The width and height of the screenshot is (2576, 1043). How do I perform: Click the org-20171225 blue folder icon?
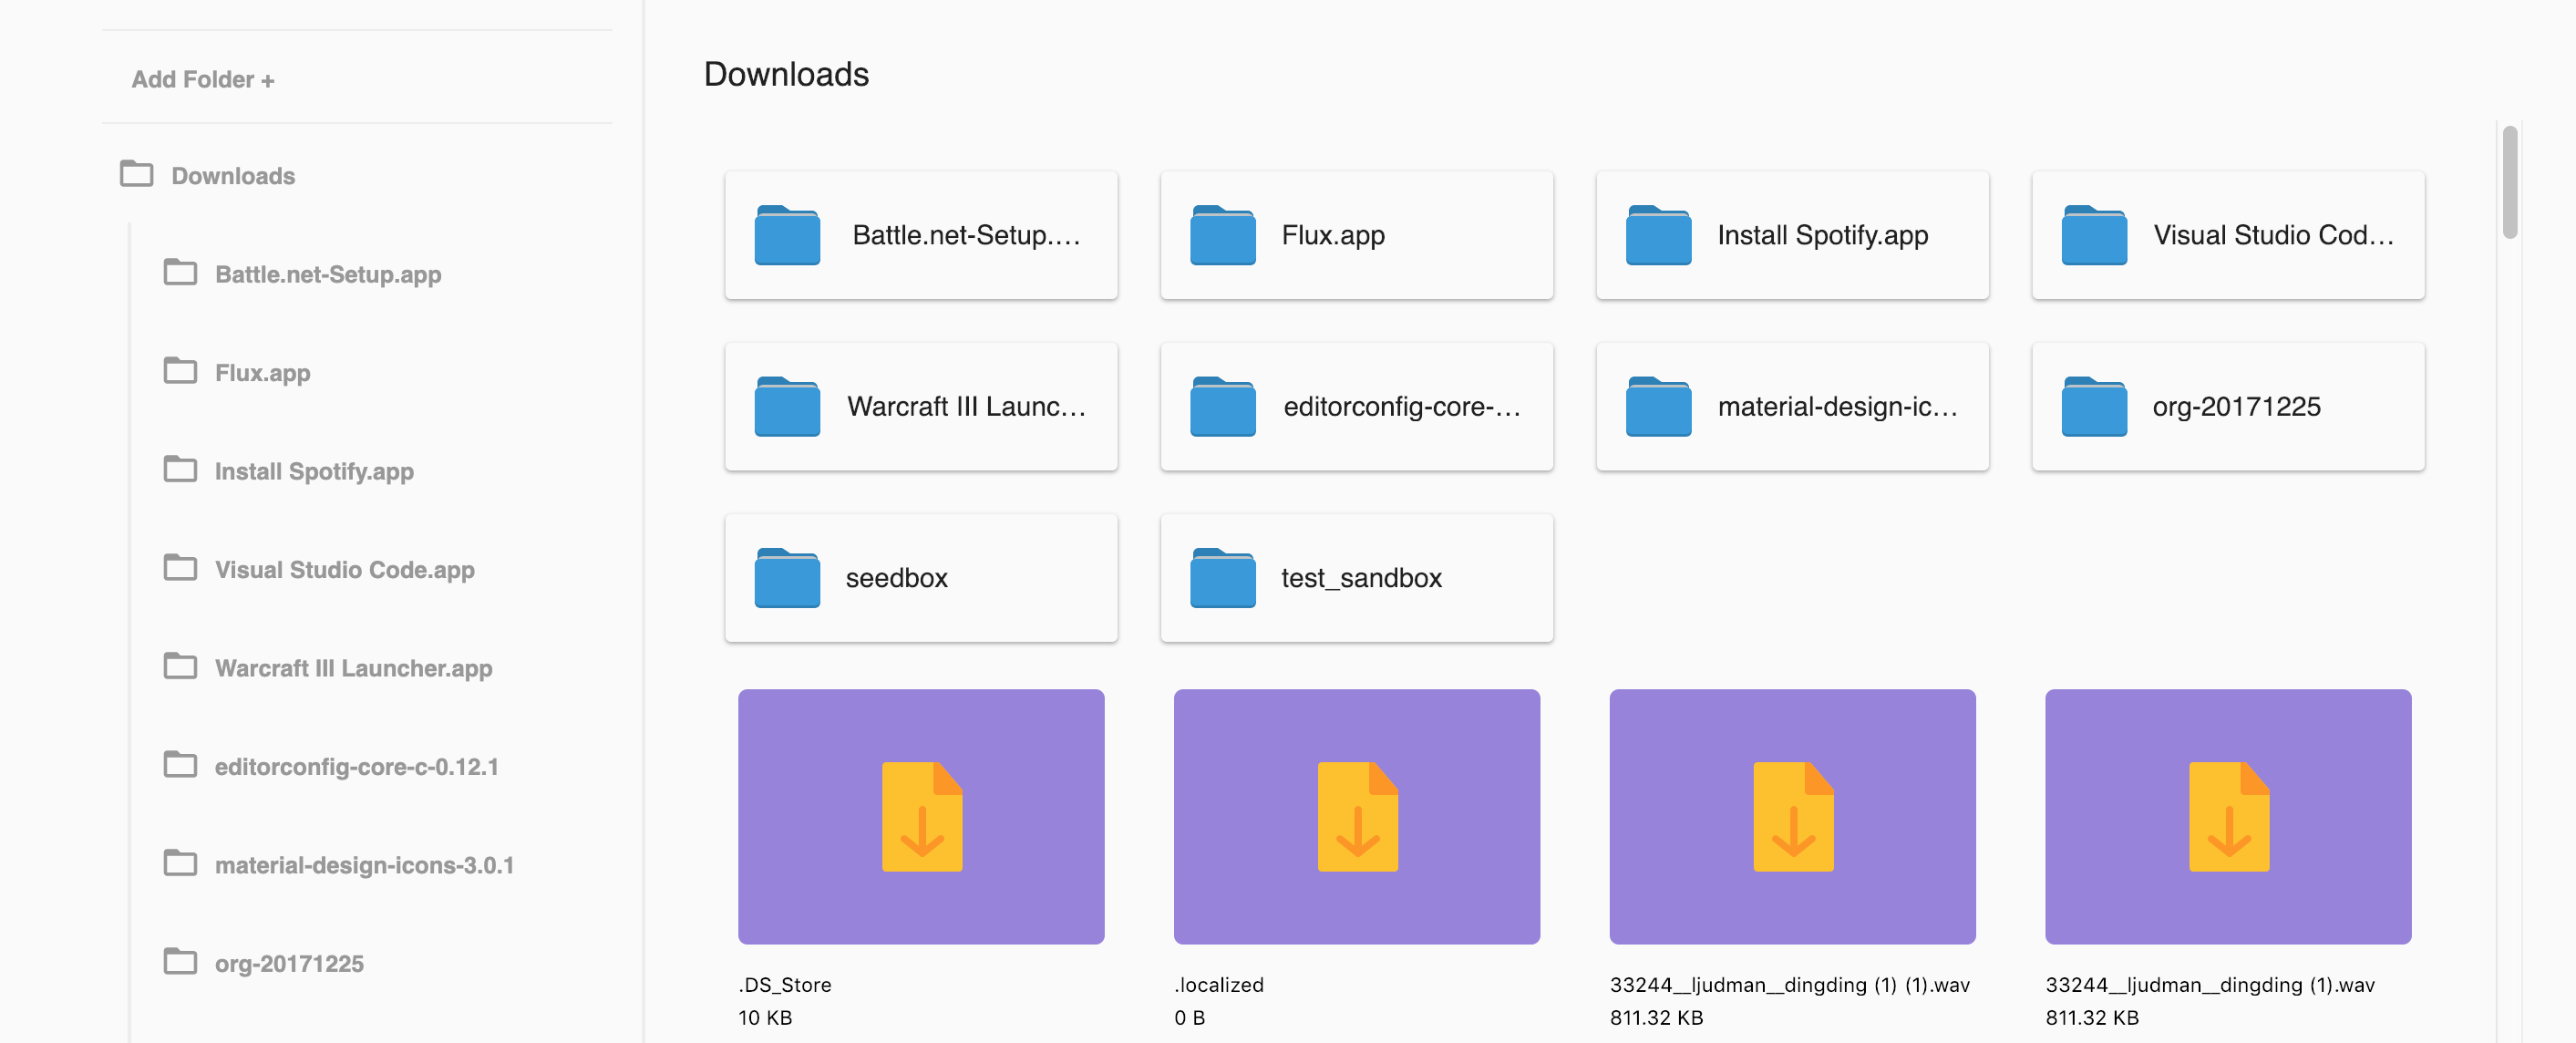point(2094,407)
